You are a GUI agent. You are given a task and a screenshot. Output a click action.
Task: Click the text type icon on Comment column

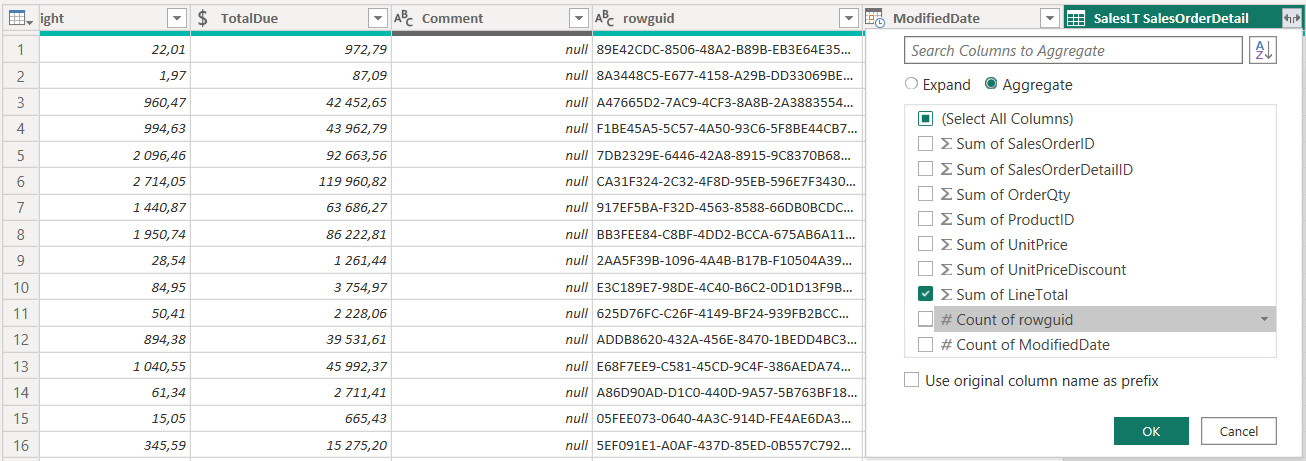(404, 18)
